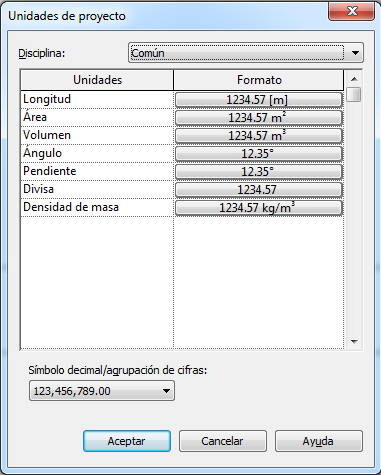This screenshot has height=475, width=381.
Task: Edit the Ángulo format button
Action: (x=259, y=154)
